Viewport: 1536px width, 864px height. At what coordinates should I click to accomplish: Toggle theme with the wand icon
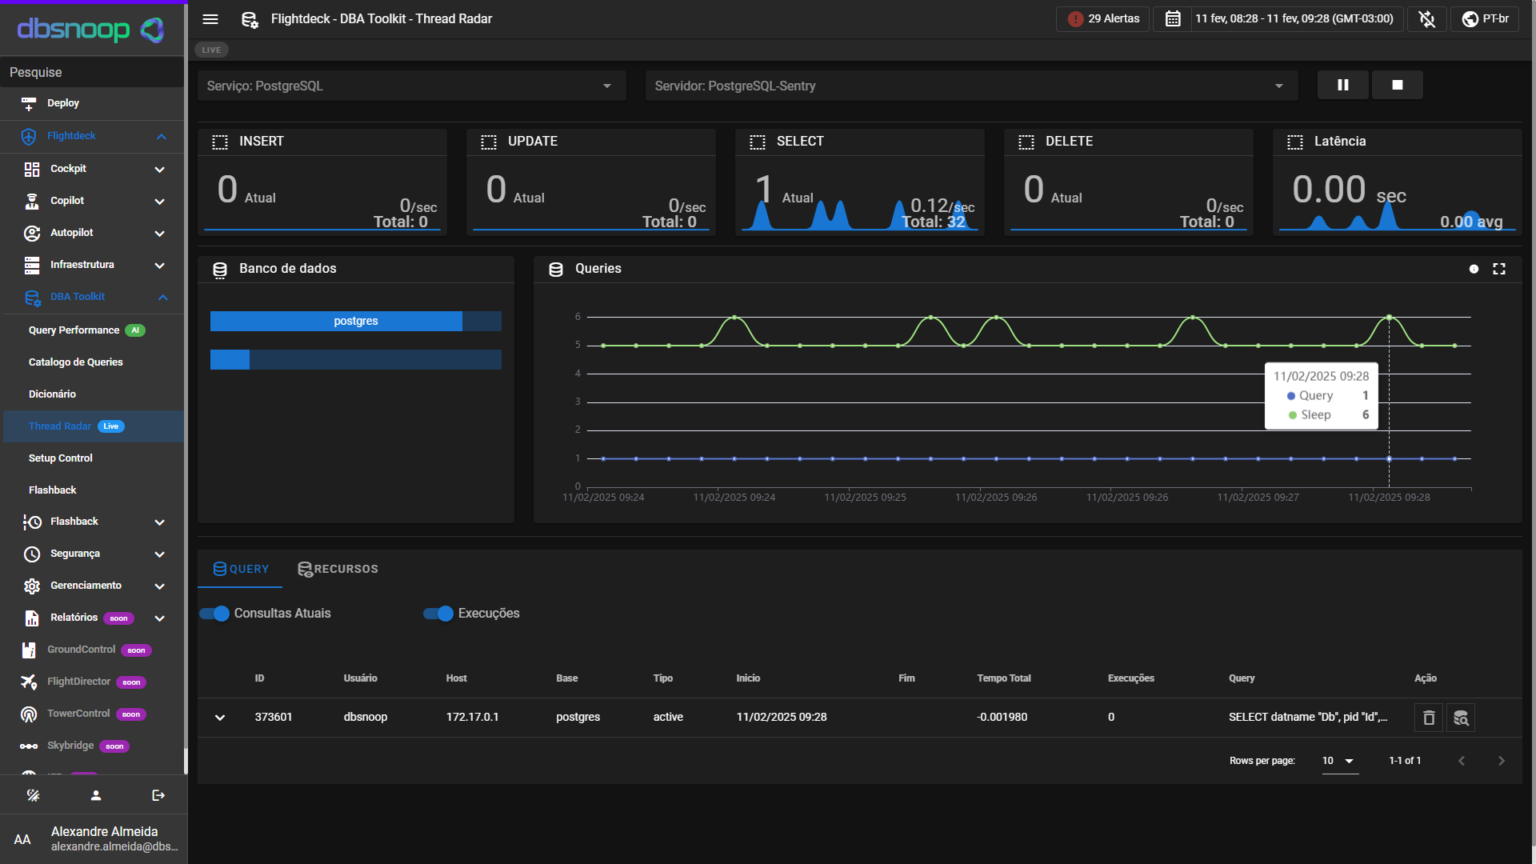click(33, 796)
